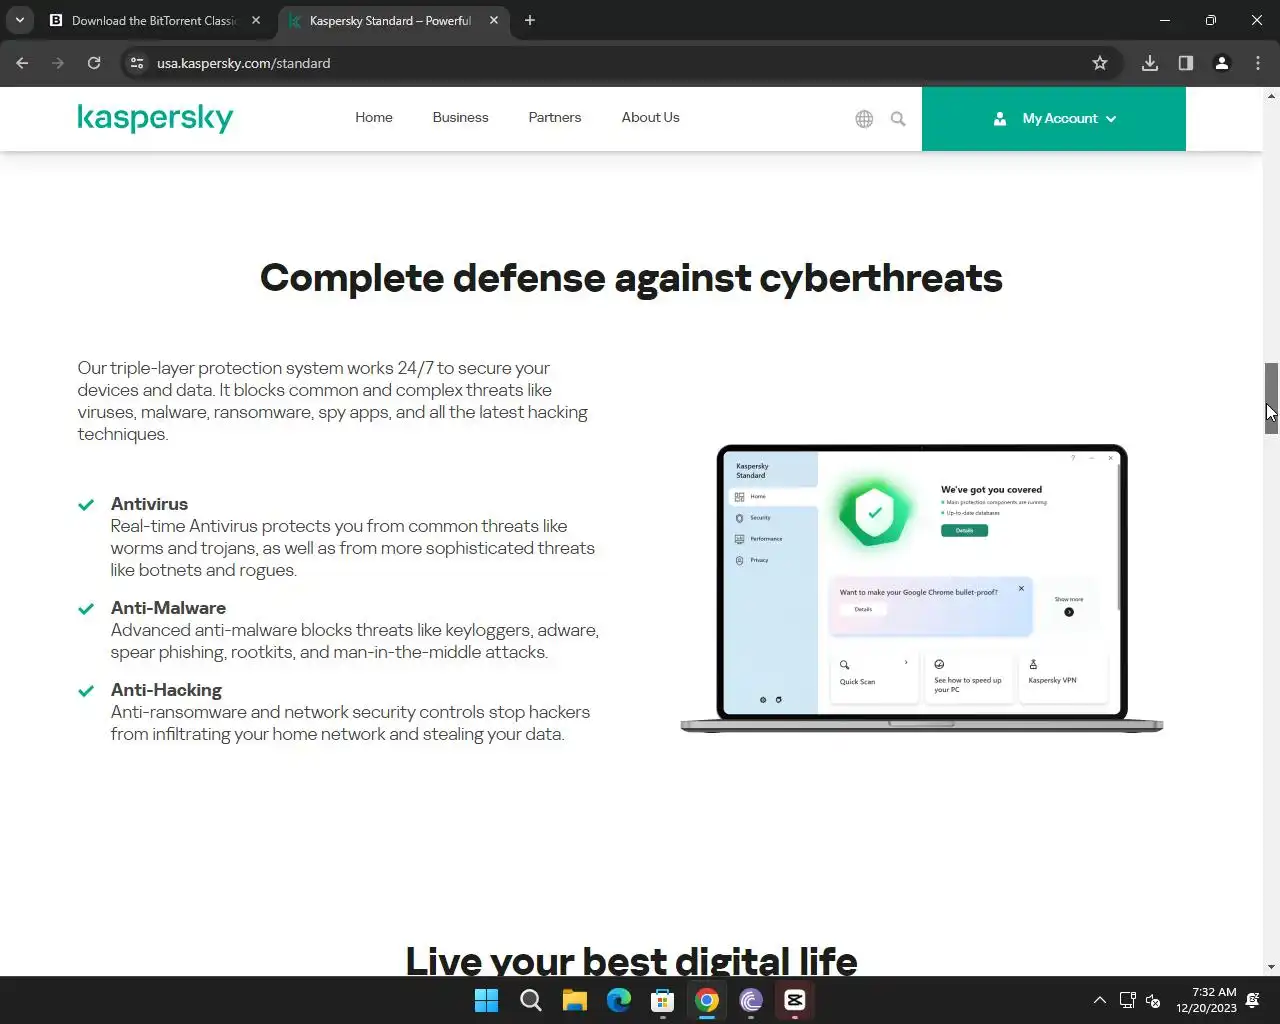Screen dimensions: 1280x1024
Task: Click scrollbar up arrow
Action: click(1271, 96)
